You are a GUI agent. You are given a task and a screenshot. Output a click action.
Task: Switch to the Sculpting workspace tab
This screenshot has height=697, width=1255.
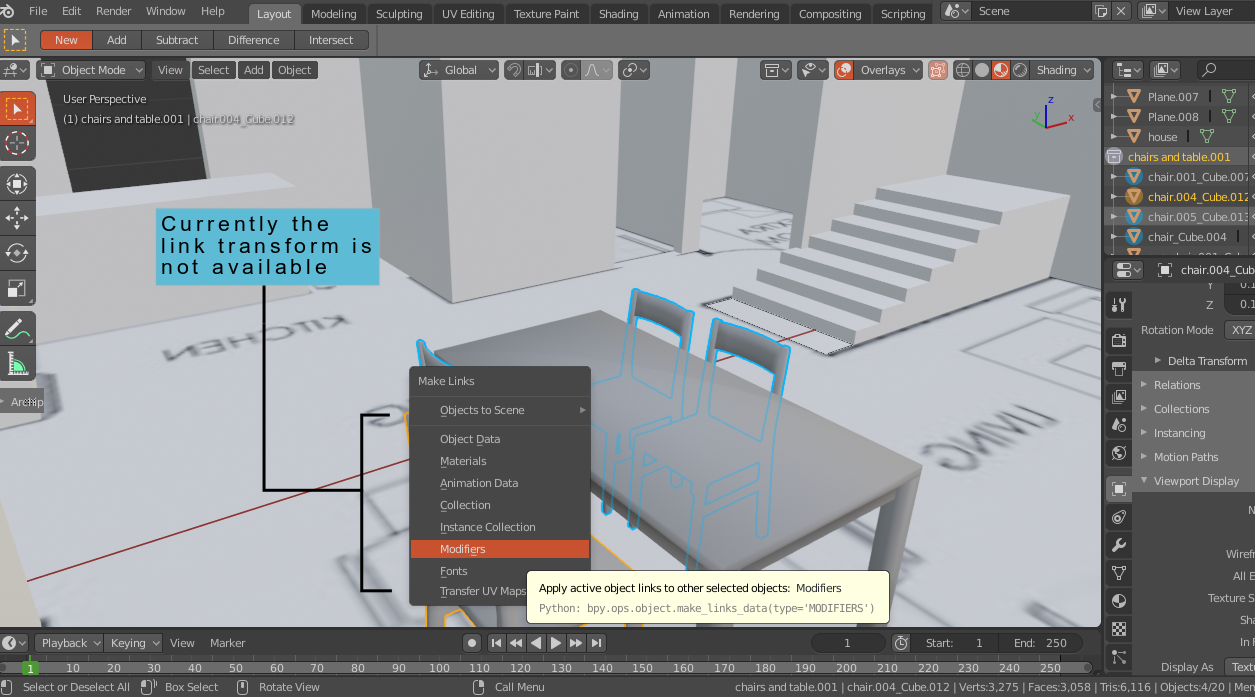(399, 14)
